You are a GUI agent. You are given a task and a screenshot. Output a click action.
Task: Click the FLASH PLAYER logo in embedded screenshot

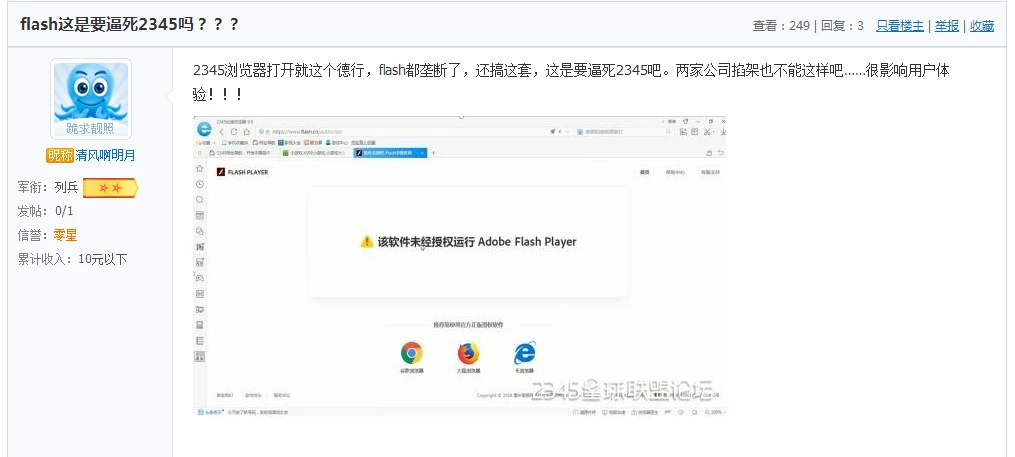coord(242,172)
